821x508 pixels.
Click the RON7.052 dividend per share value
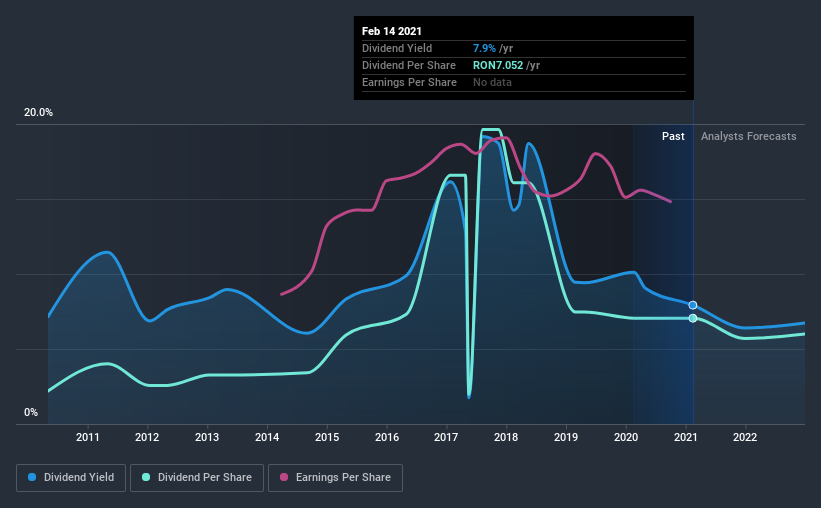[498, 65]
